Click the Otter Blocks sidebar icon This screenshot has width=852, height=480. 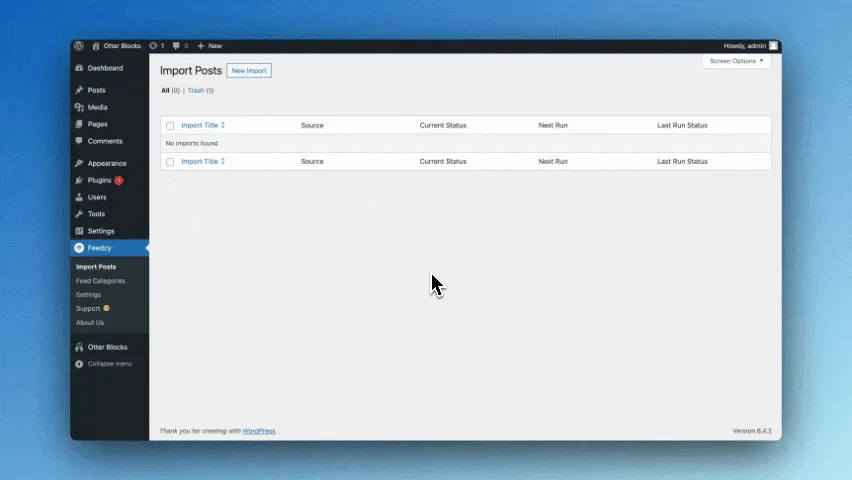pyautogui.click(x=79, y=347)
